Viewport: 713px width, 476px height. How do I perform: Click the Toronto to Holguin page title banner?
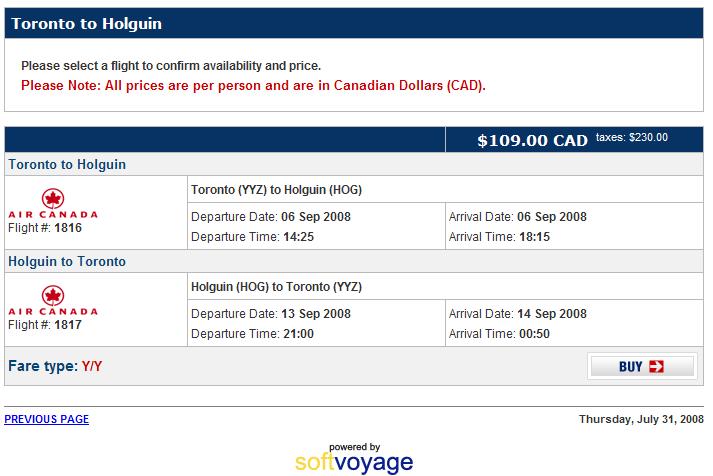(x=354, y=23)
